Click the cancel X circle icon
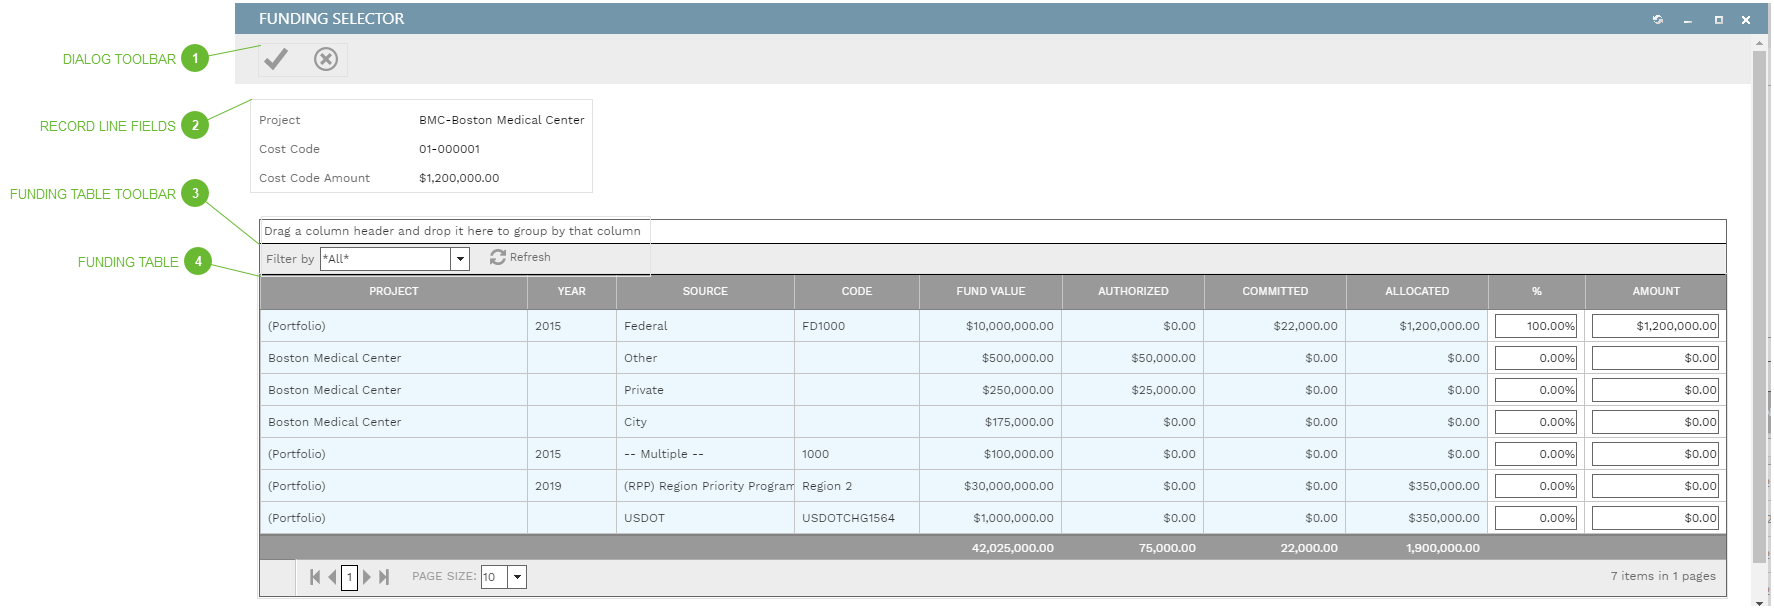Screen dimensions: 1774x609 click(326, 59)
